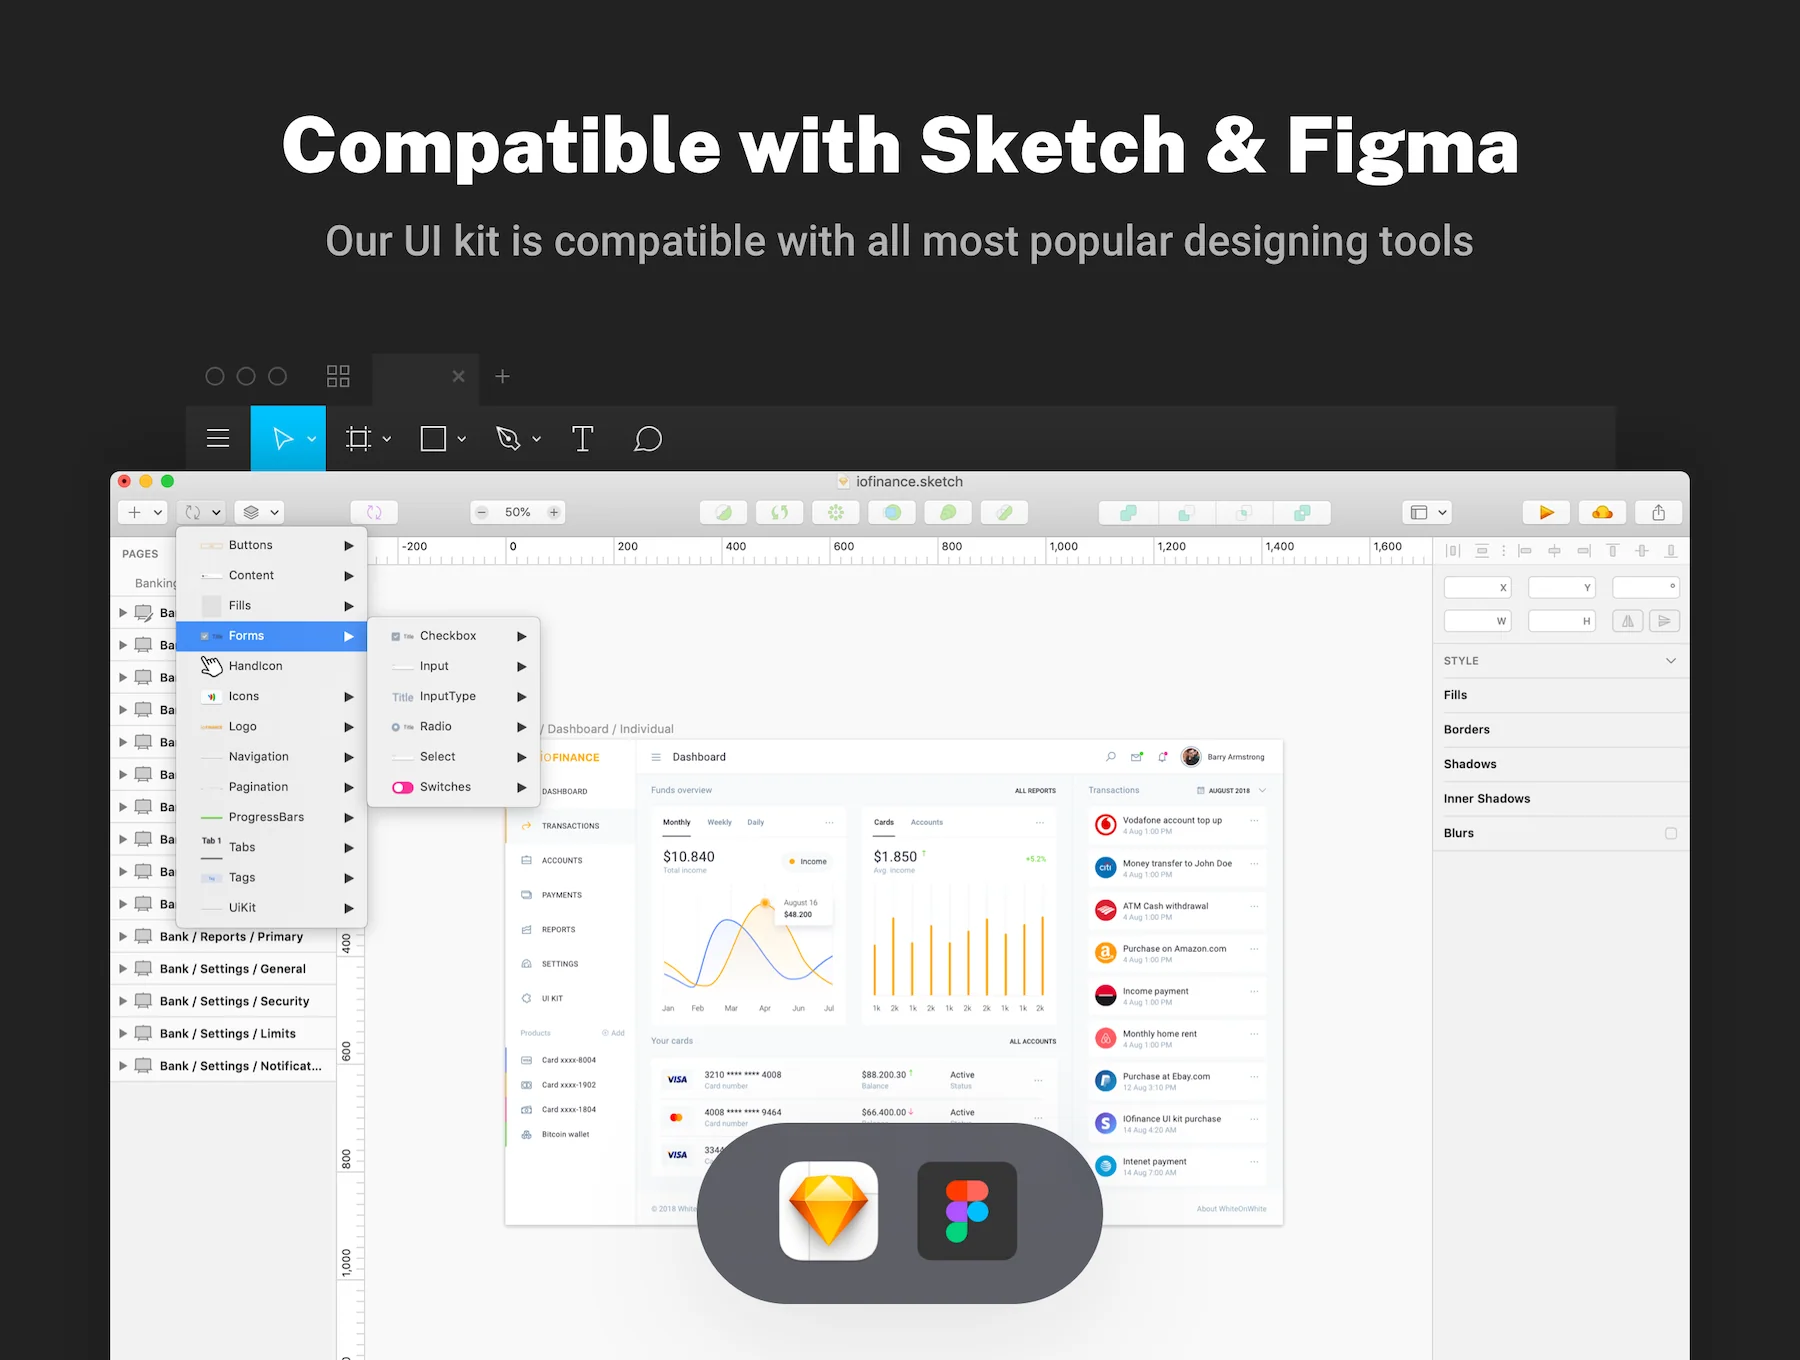Click the flip horizontal icon in inspector
This screenshot has width=1800, height=1360.
pyautogui.click(x=1628, y=621)
